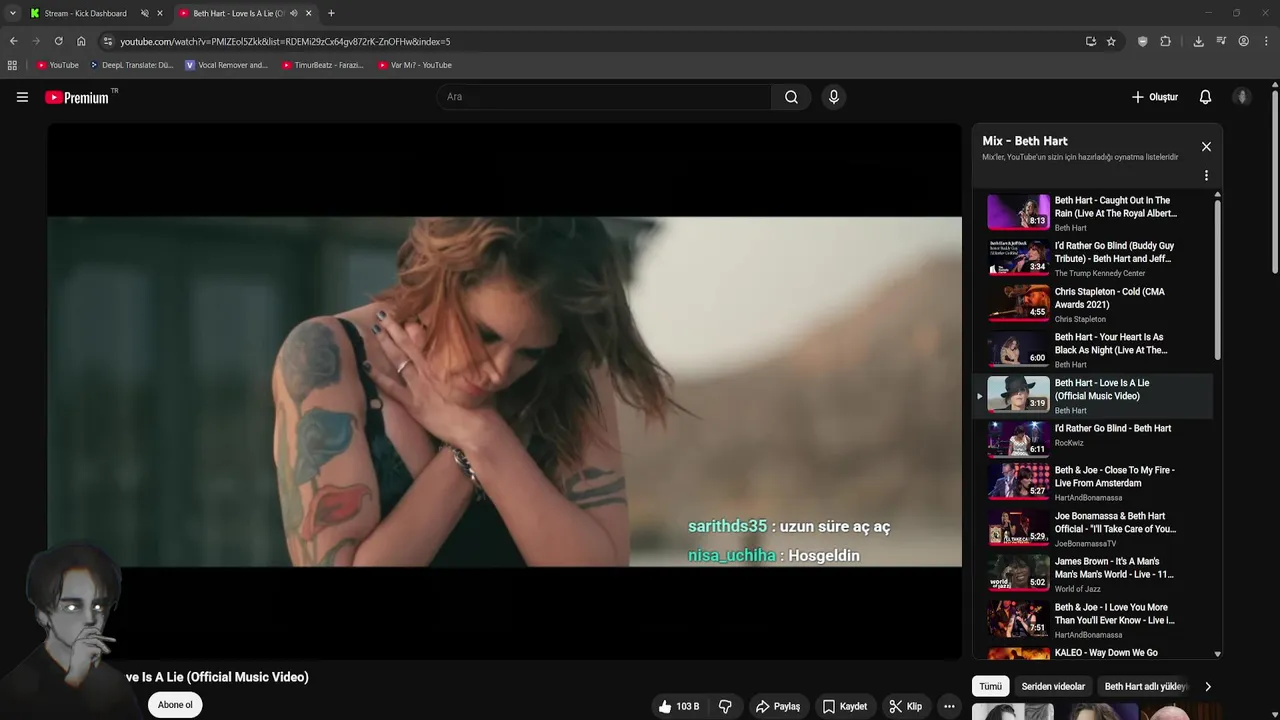Open browser home page icon
The width and height of the screenshot is (1280, 720).
(x=81, y=41)
